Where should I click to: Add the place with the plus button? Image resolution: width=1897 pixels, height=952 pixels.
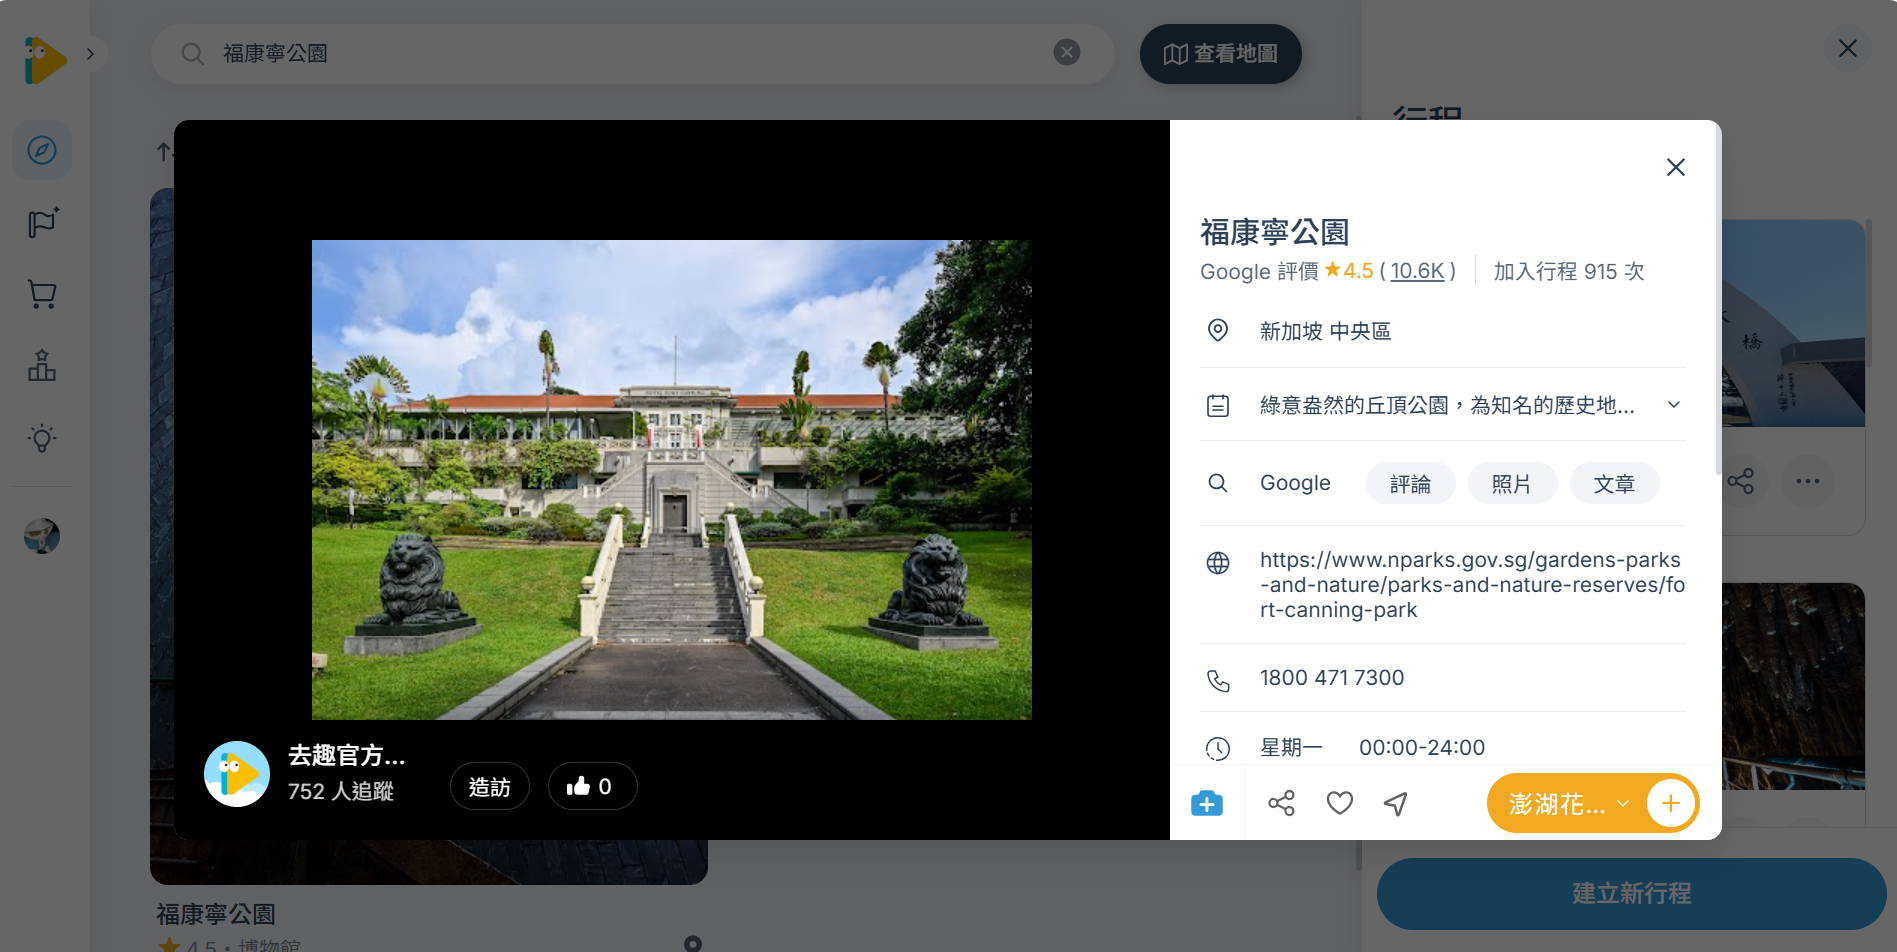point(1671,803)
